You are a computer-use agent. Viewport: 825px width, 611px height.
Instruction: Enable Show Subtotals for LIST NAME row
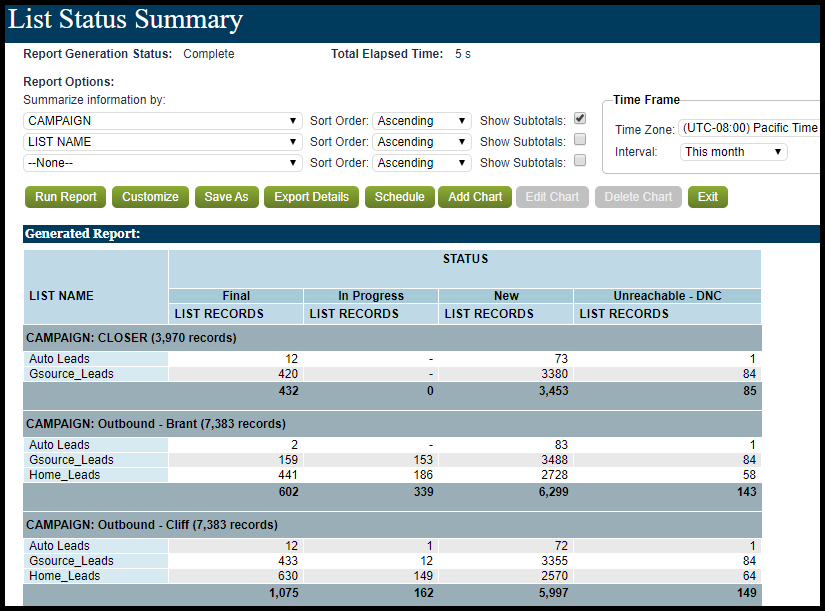point(580,139)
